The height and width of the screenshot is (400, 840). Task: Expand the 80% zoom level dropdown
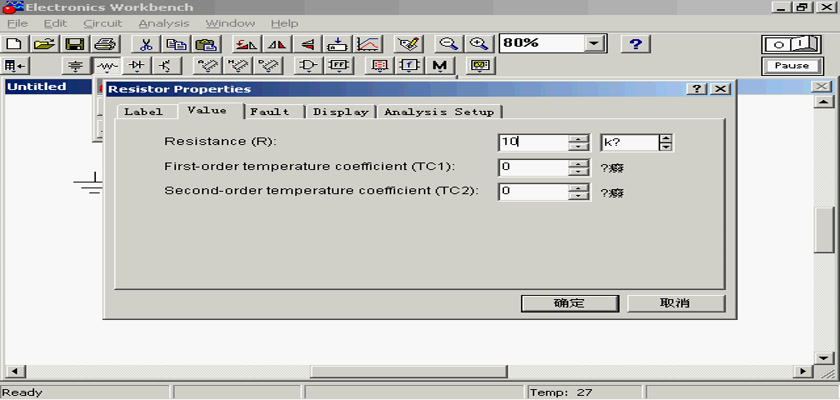(596, 44)
